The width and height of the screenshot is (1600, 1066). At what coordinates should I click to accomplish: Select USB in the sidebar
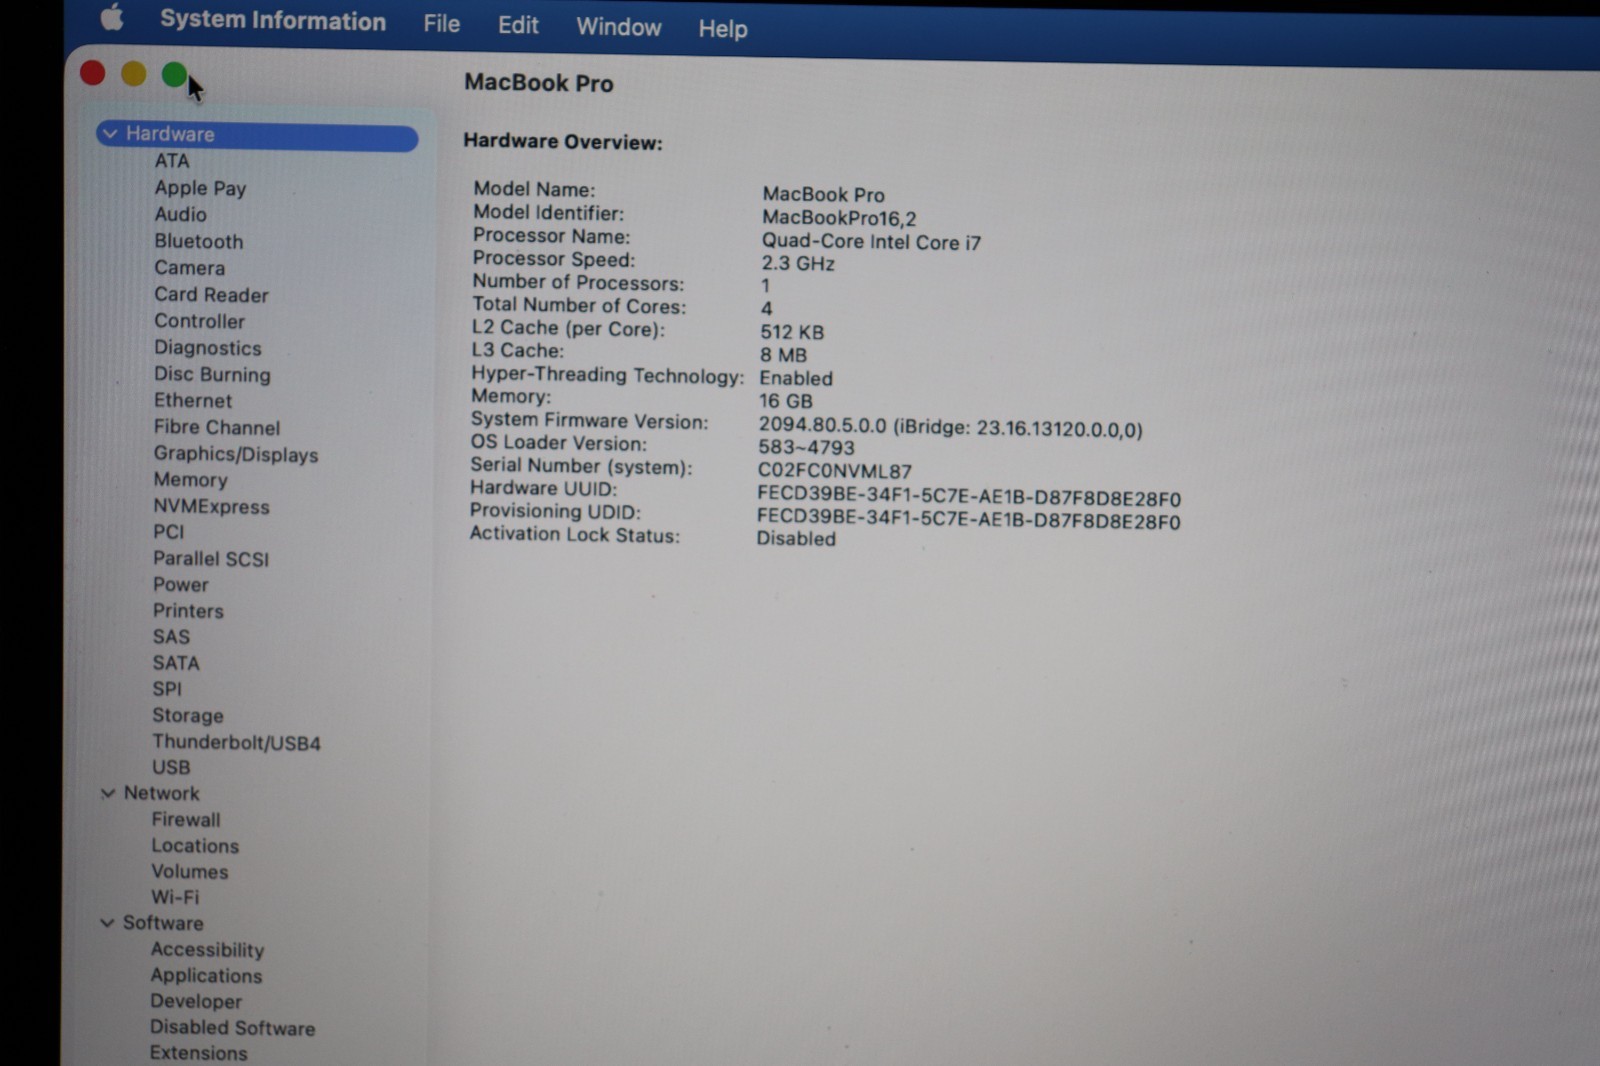tap(170, 768)
